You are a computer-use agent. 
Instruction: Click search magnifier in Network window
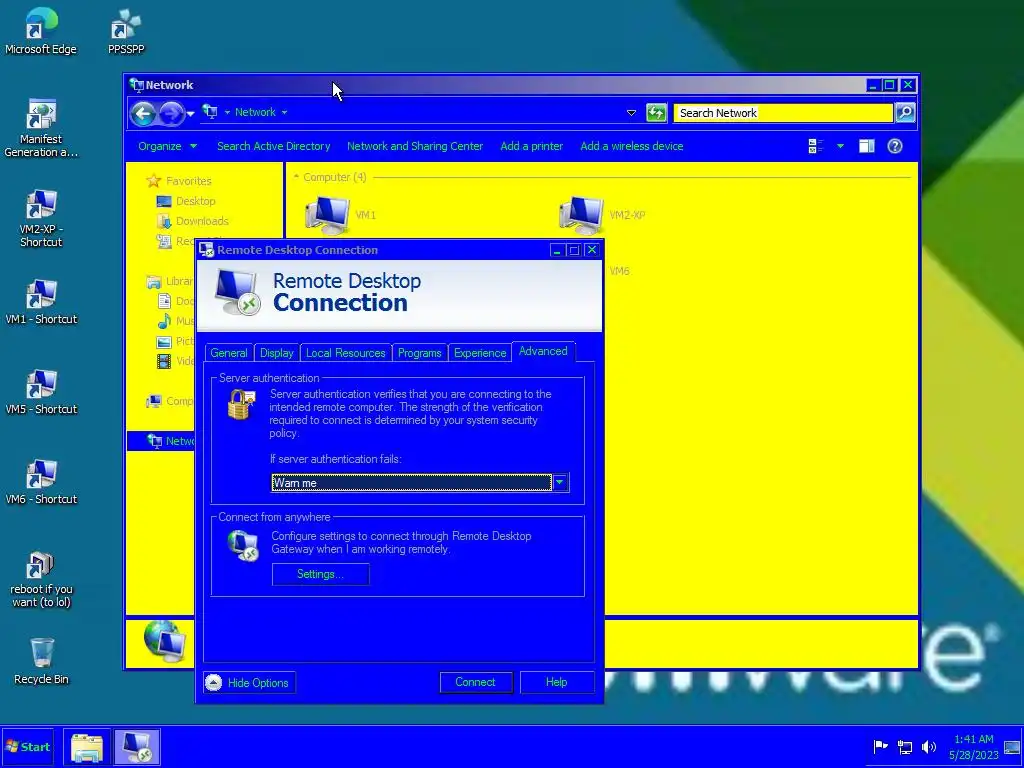pos(905,113)
